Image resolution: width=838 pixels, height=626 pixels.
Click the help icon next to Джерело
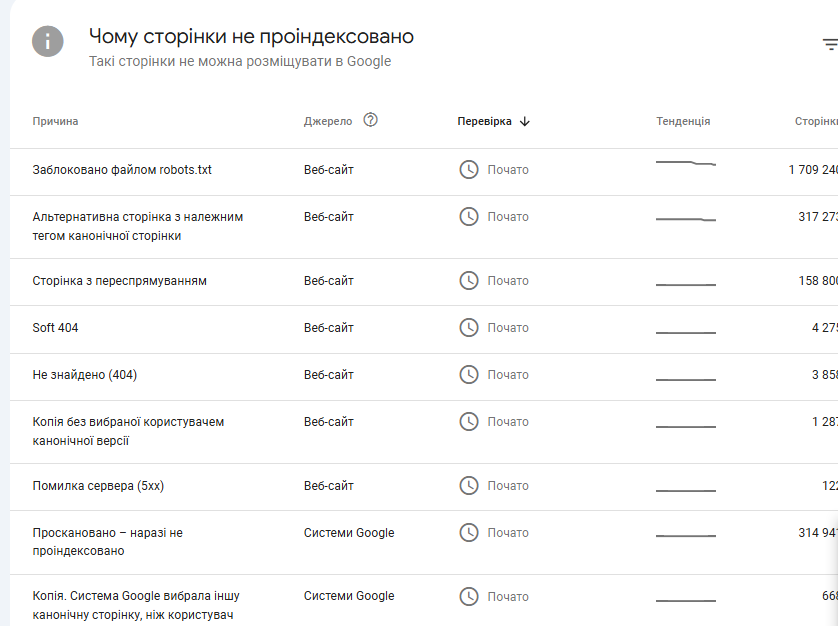point(371,120)
